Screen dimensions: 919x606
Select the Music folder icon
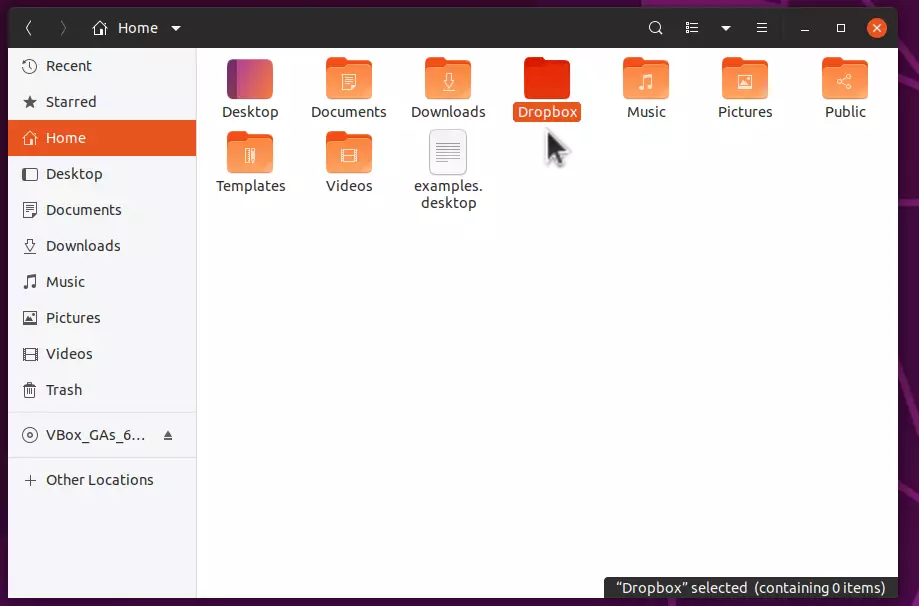646,79
